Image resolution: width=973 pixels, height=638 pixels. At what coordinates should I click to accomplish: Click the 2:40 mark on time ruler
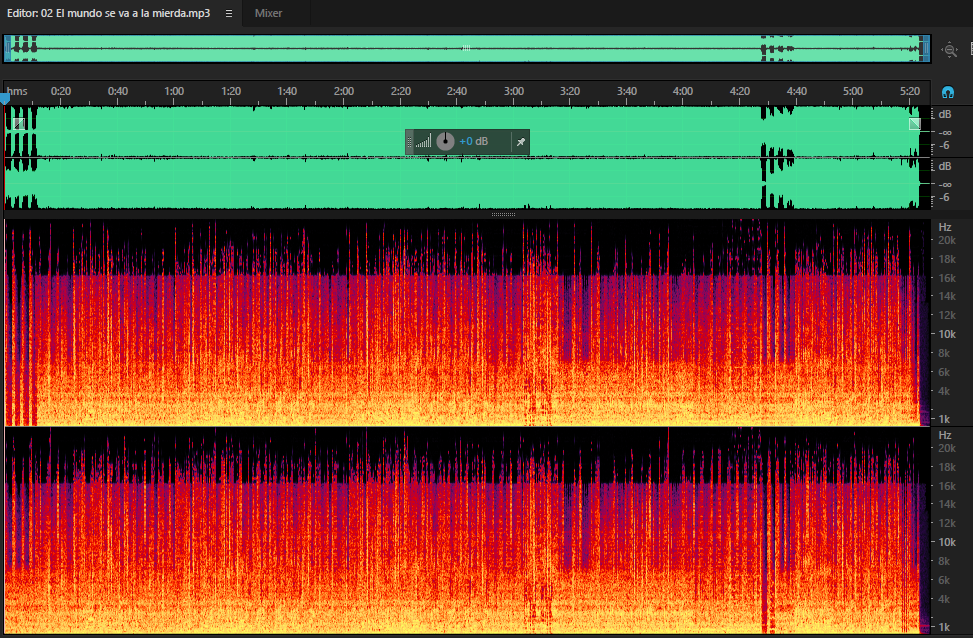click(457, 91)
